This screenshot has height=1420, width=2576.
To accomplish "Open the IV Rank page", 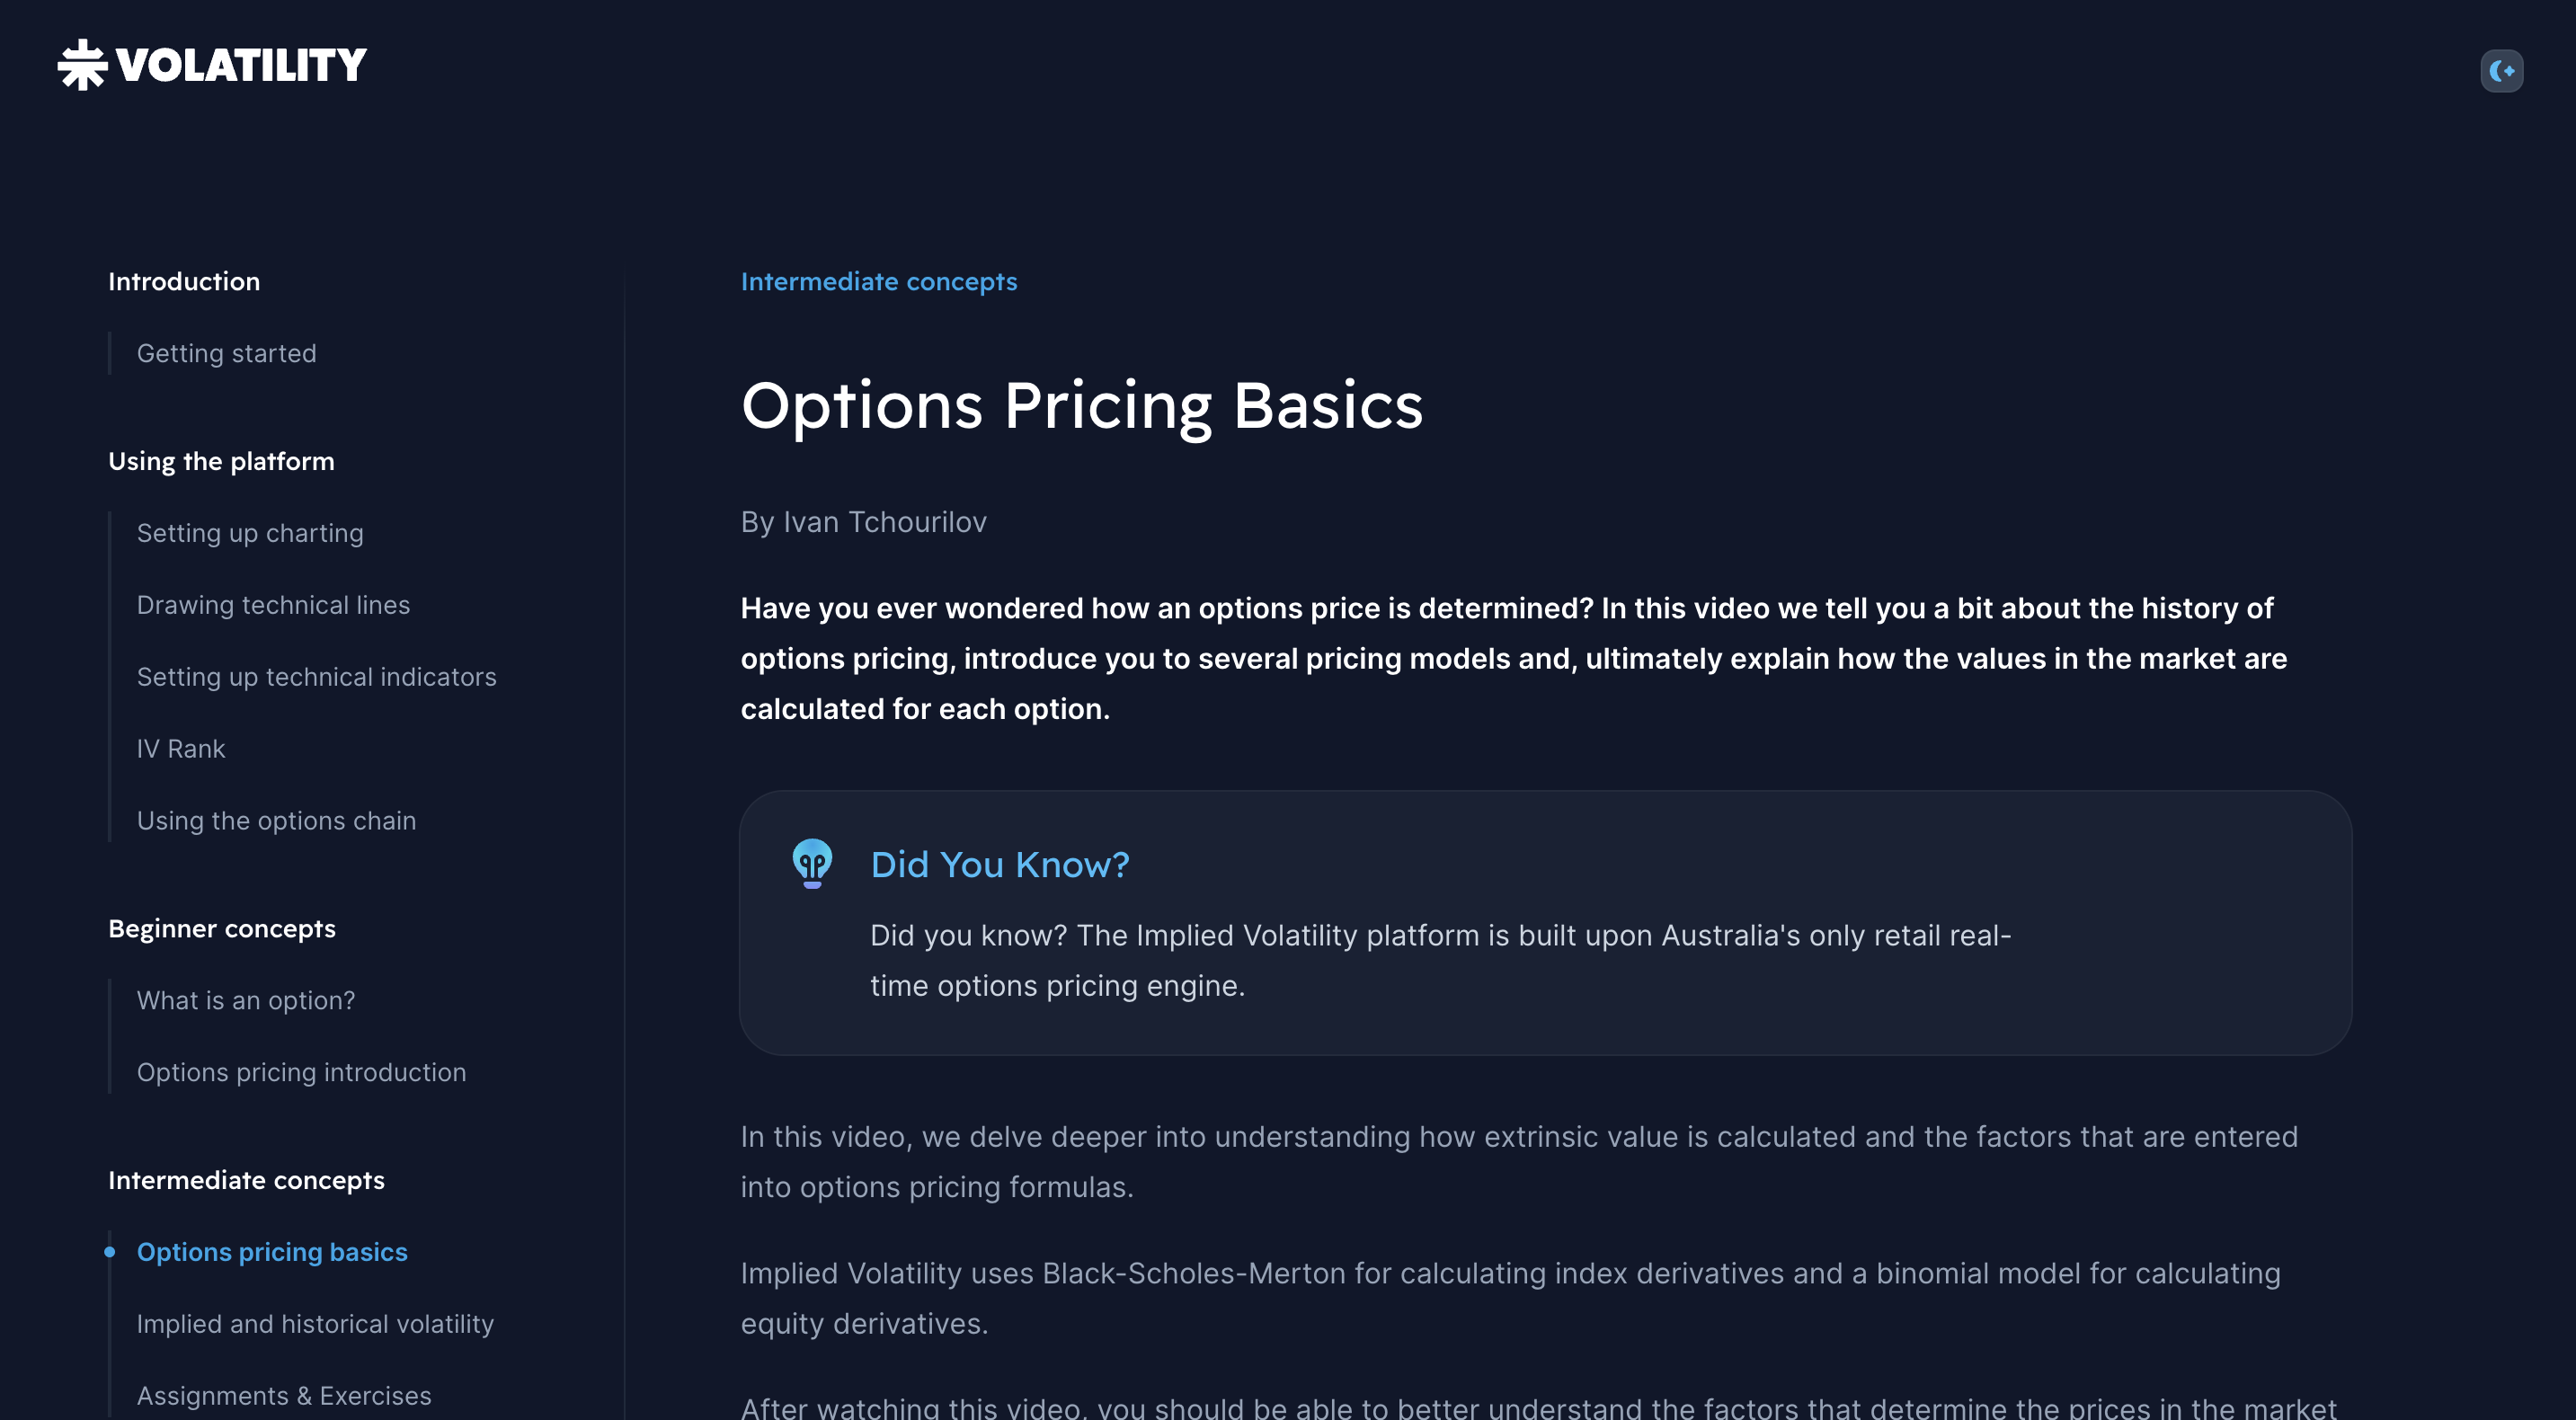I will 181,748.
